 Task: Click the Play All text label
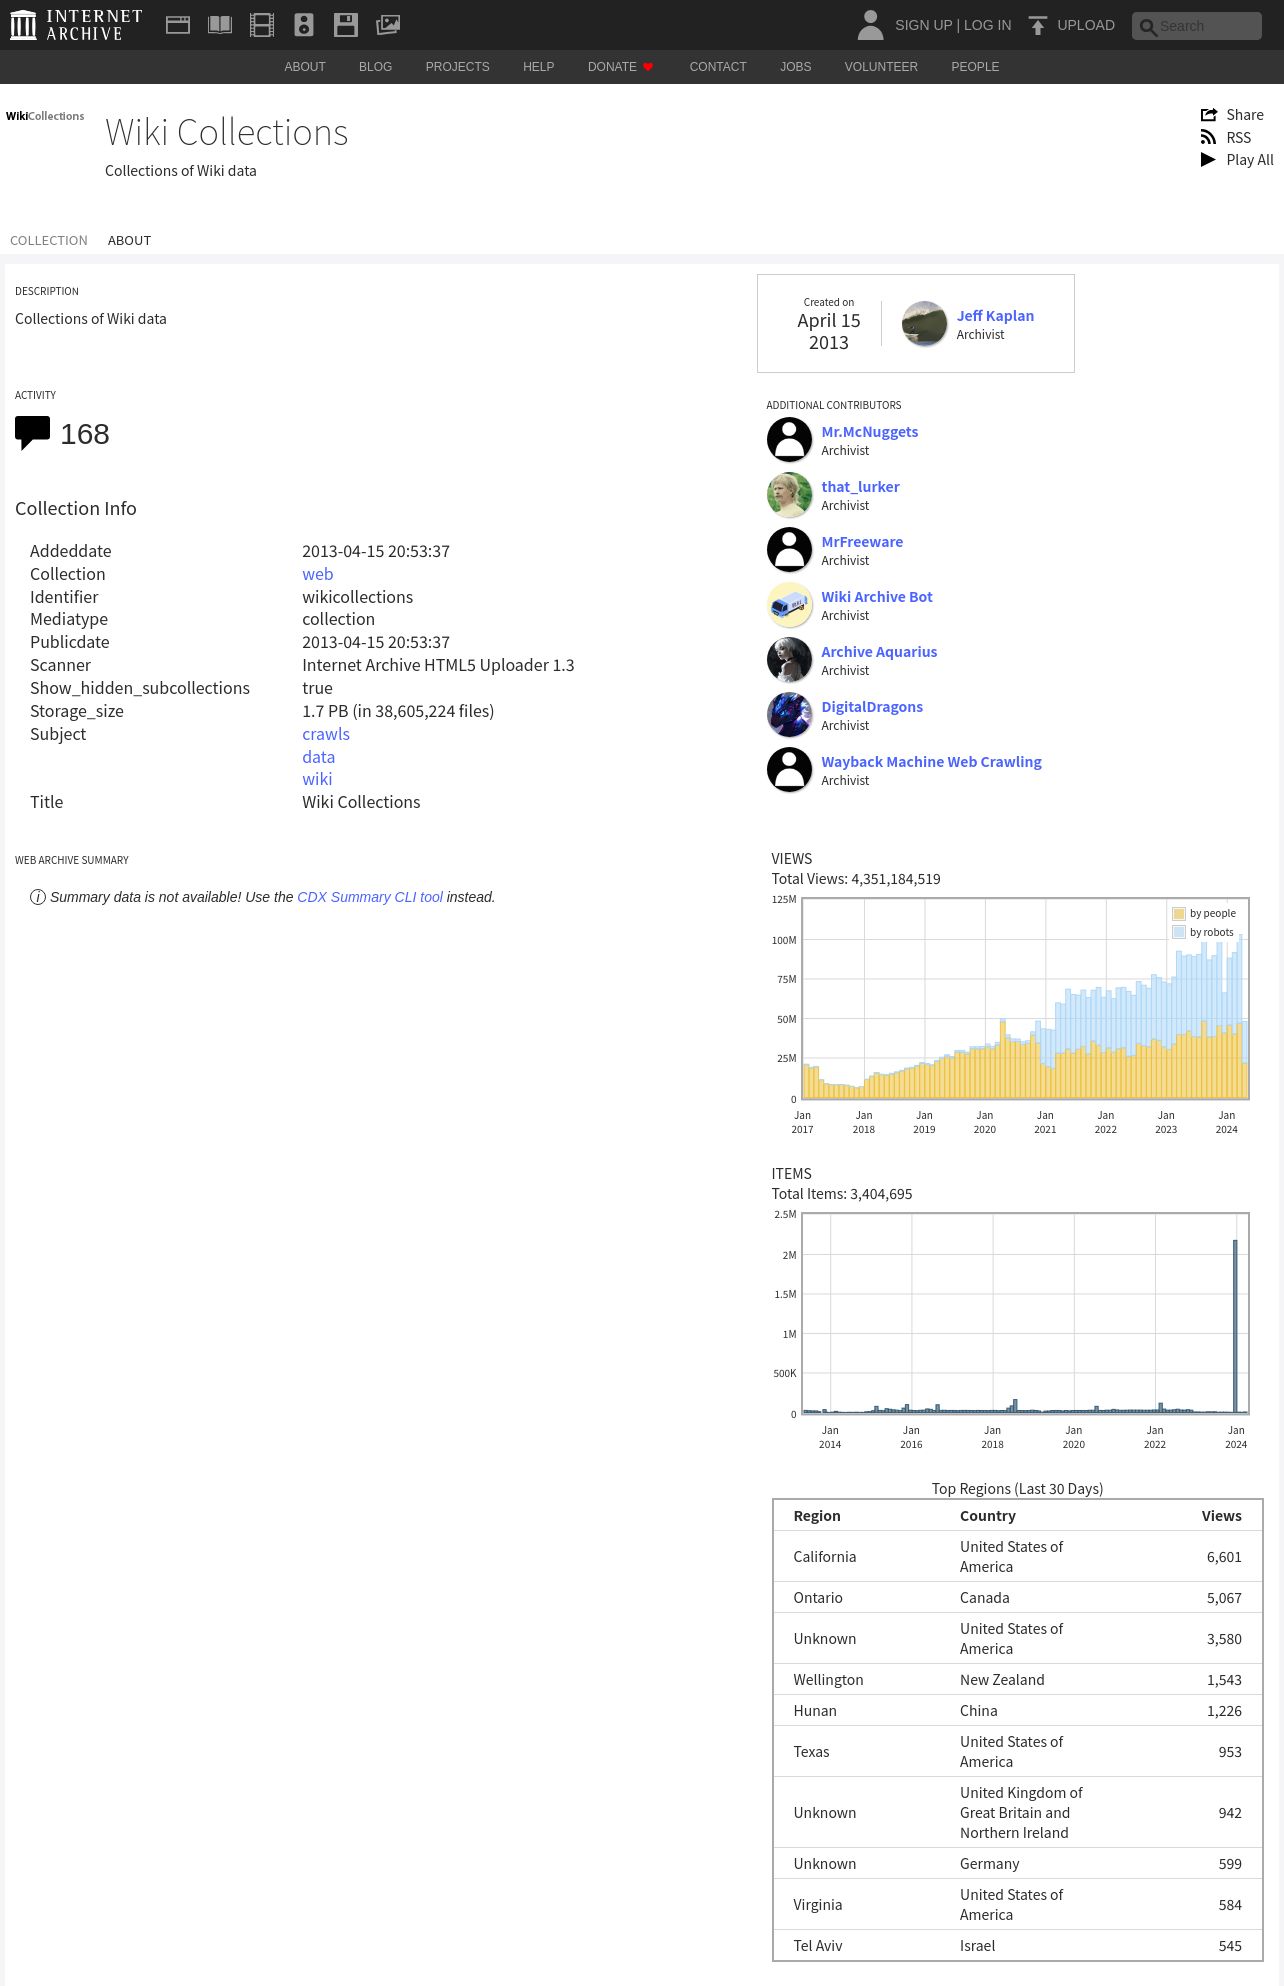click(x=1250, y=160)
